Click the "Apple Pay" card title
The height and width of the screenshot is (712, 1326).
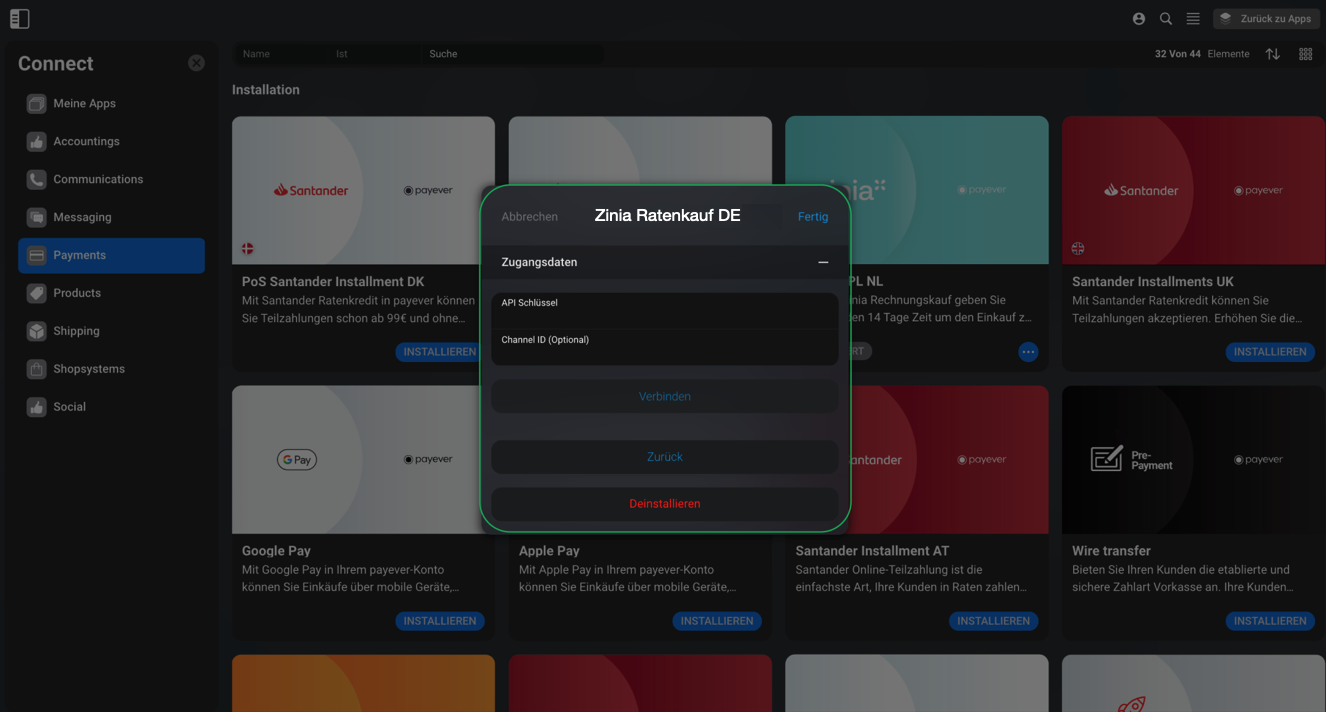pyautogui.click(x=549, y=551)
